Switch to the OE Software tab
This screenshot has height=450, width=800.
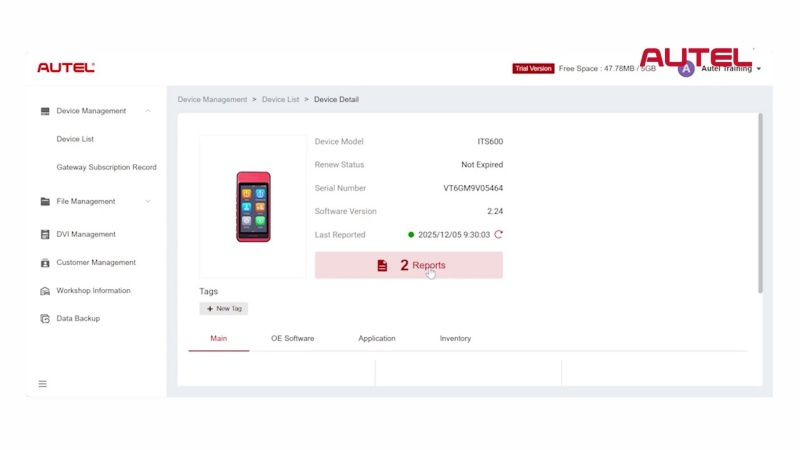[x=292, y=339]
